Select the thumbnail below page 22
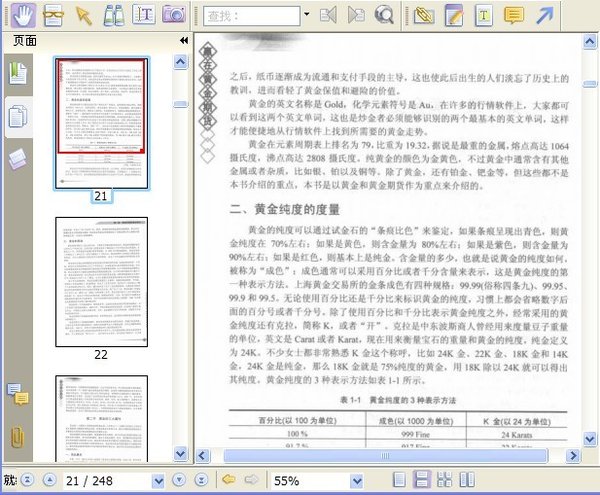 click(101, 419)
